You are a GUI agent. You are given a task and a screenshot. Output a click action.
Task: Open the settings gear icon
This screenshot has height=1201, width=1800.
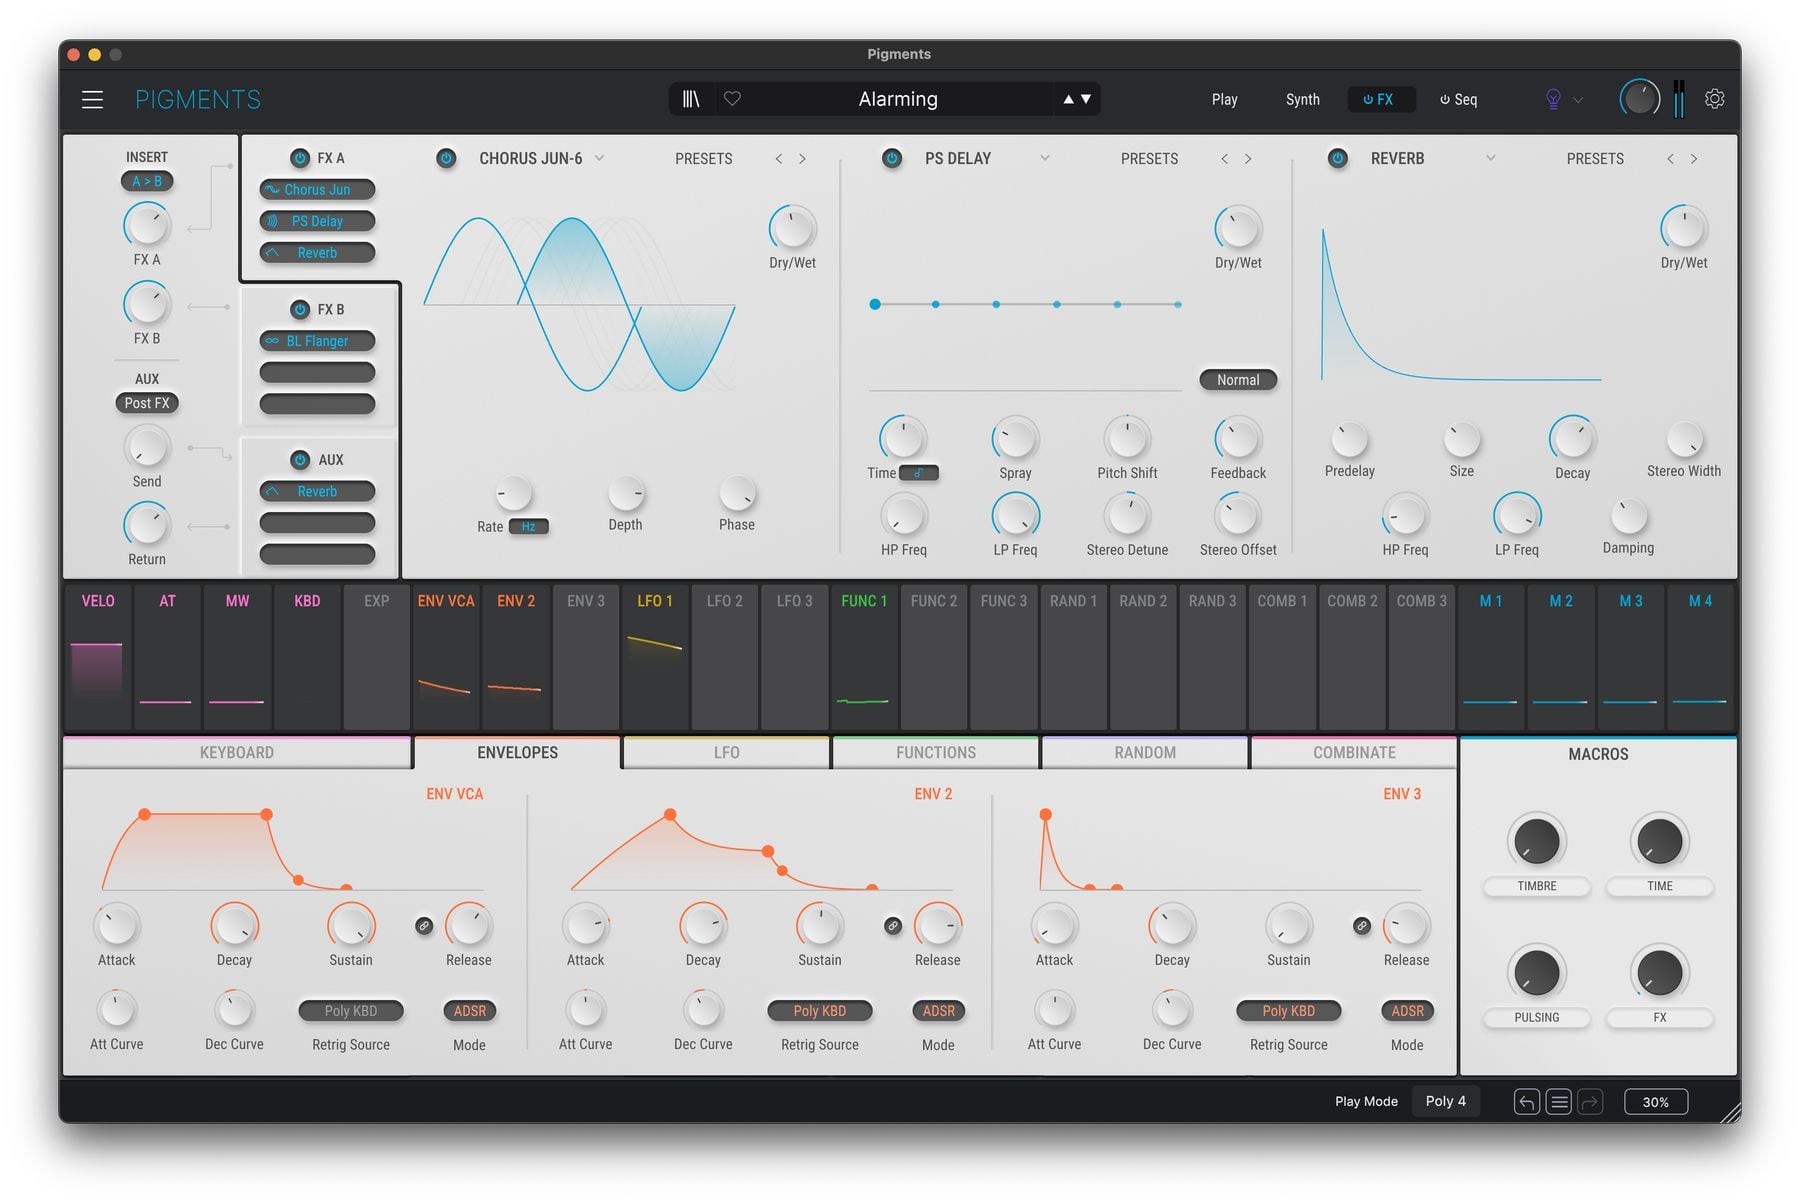pos(1714,99)
